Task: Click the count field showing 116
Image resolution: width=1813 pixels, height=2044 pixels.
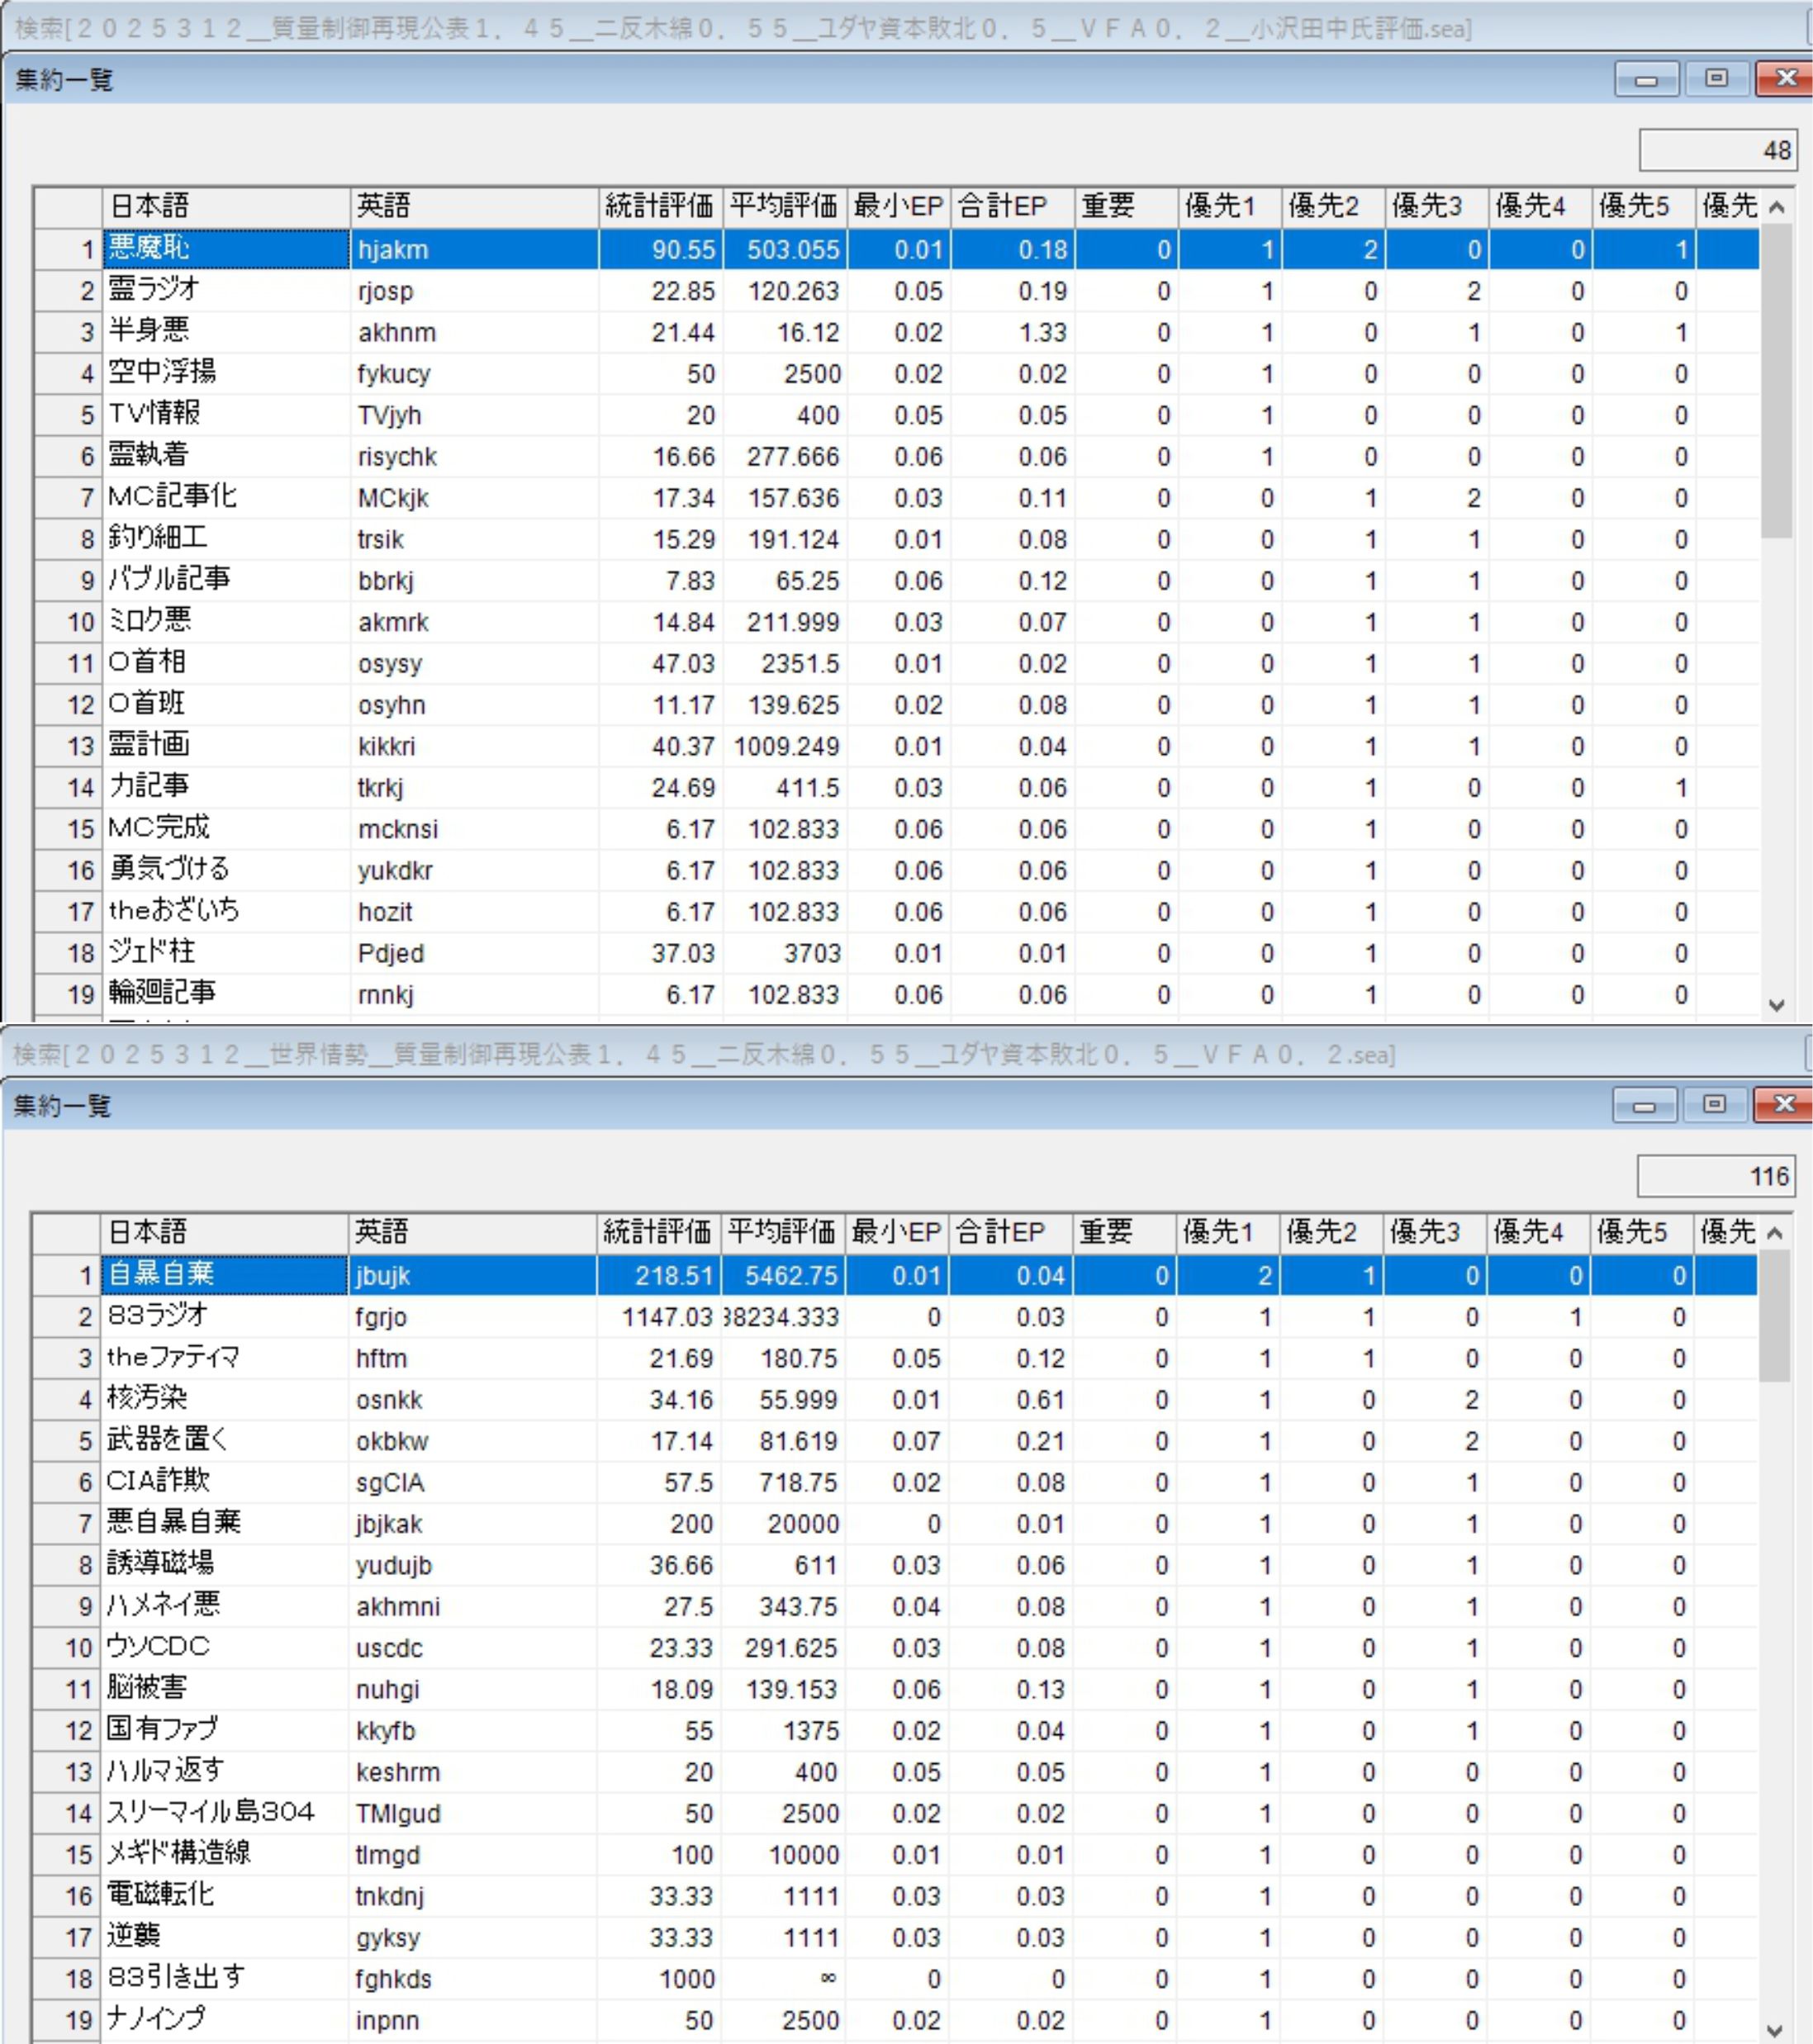Action: point(1716,1176)
